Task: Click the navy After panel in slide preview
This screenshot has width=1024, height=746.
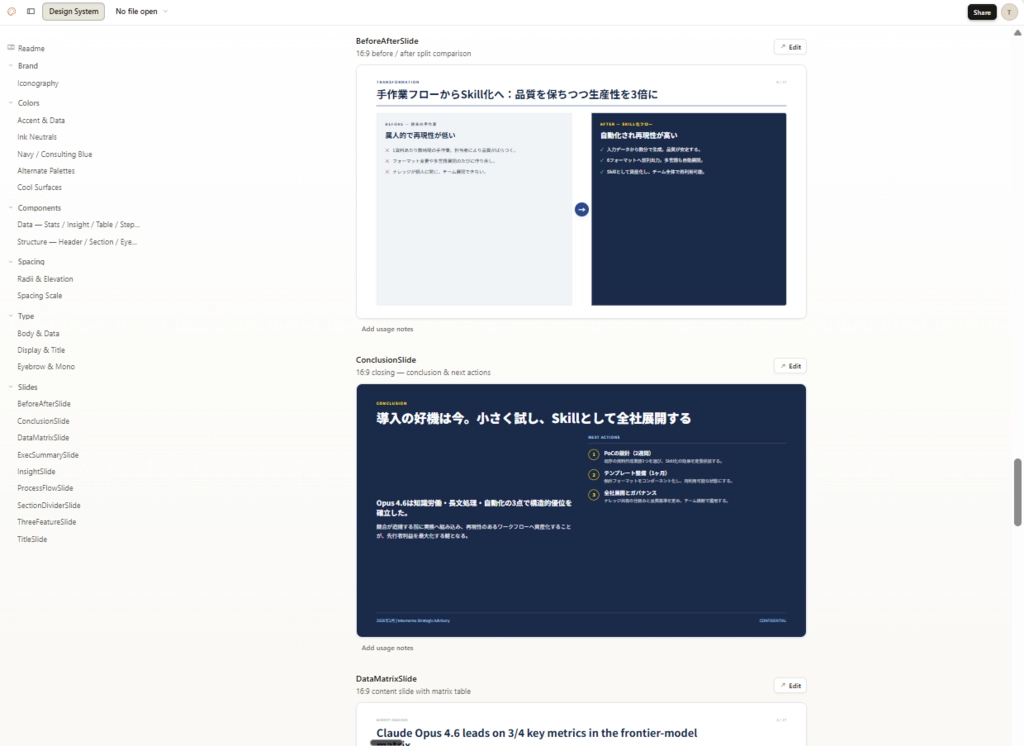Action: tap(689, 209)
